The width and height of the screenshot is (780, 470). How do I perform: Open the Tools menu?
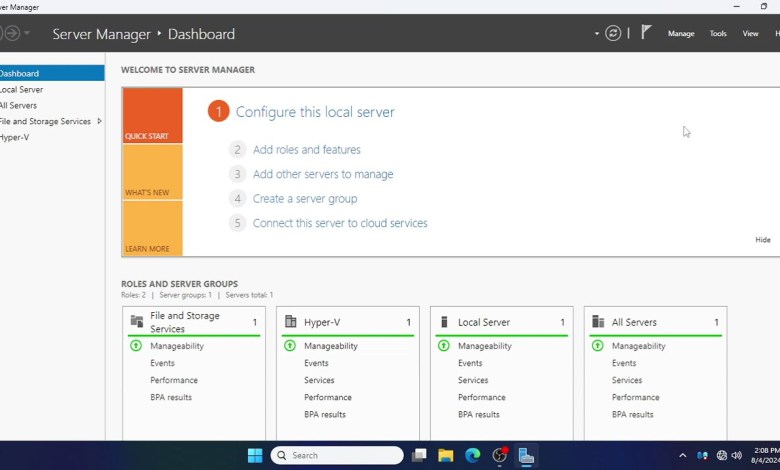point(718,33)
